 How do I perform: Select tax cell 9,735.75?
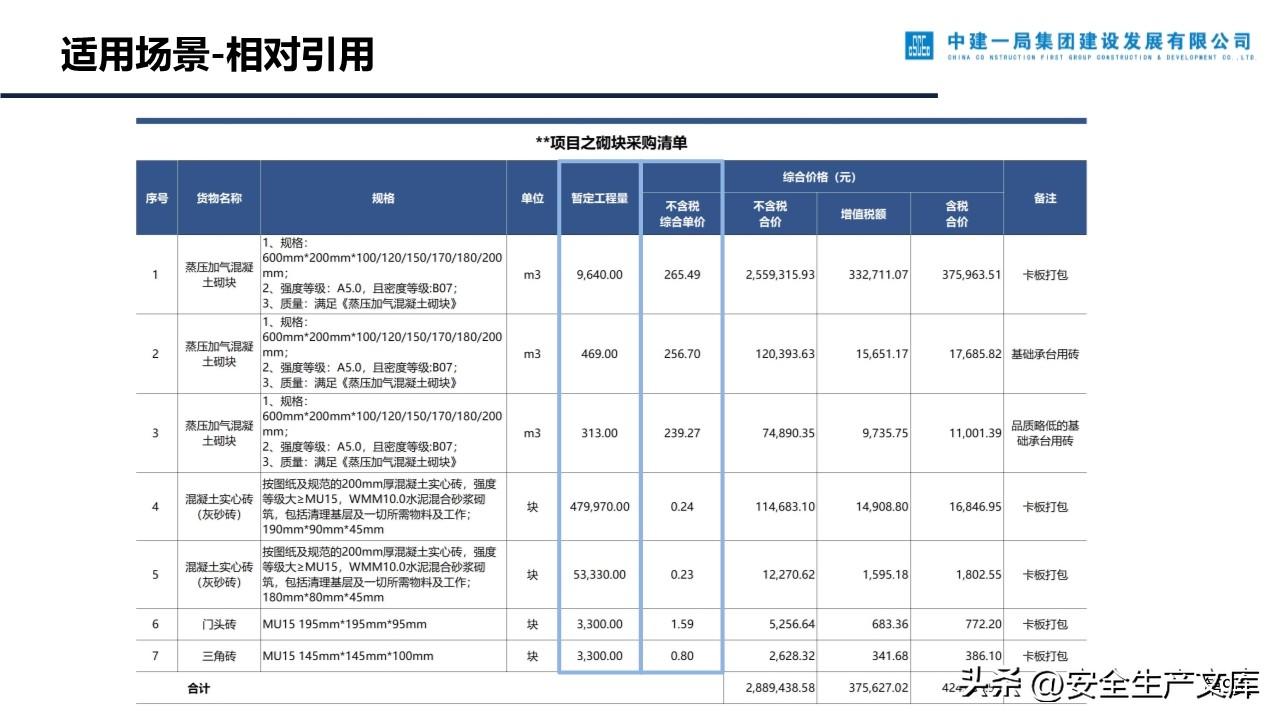(885, 433)
